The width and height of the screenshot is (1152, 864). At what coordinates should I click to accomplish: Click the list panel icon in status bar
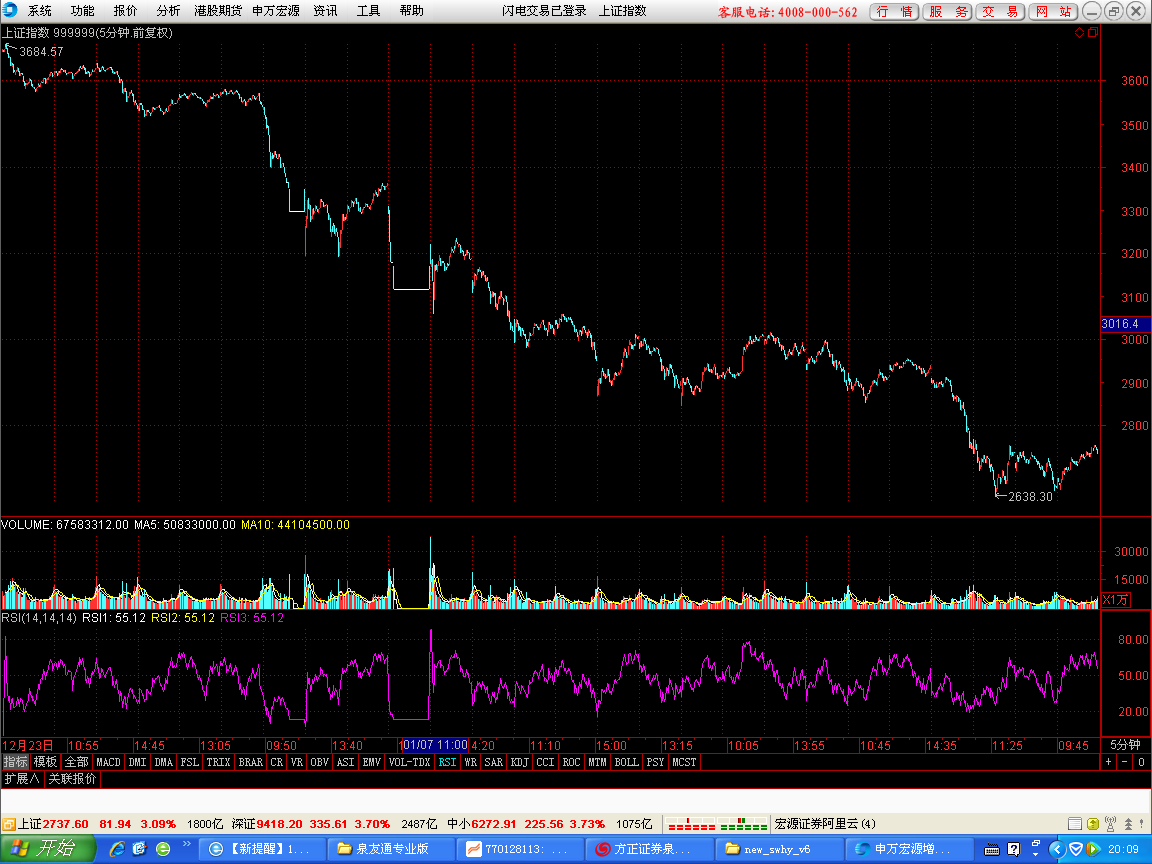[1075, 824]
